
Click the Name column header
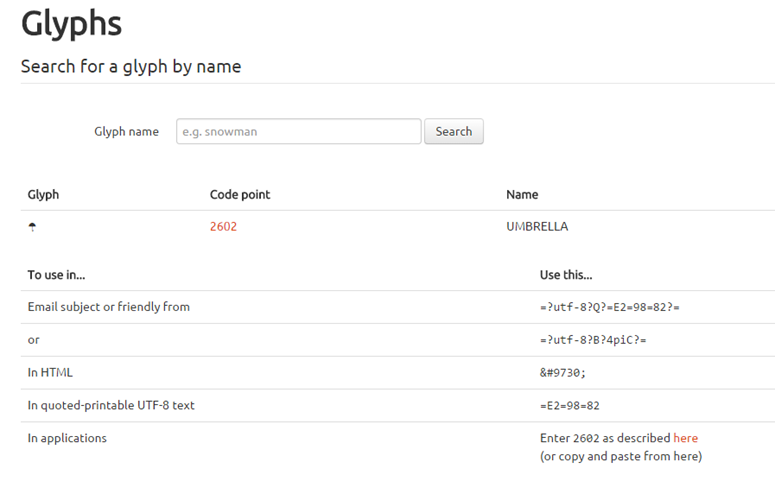click(x=522, y=195)
